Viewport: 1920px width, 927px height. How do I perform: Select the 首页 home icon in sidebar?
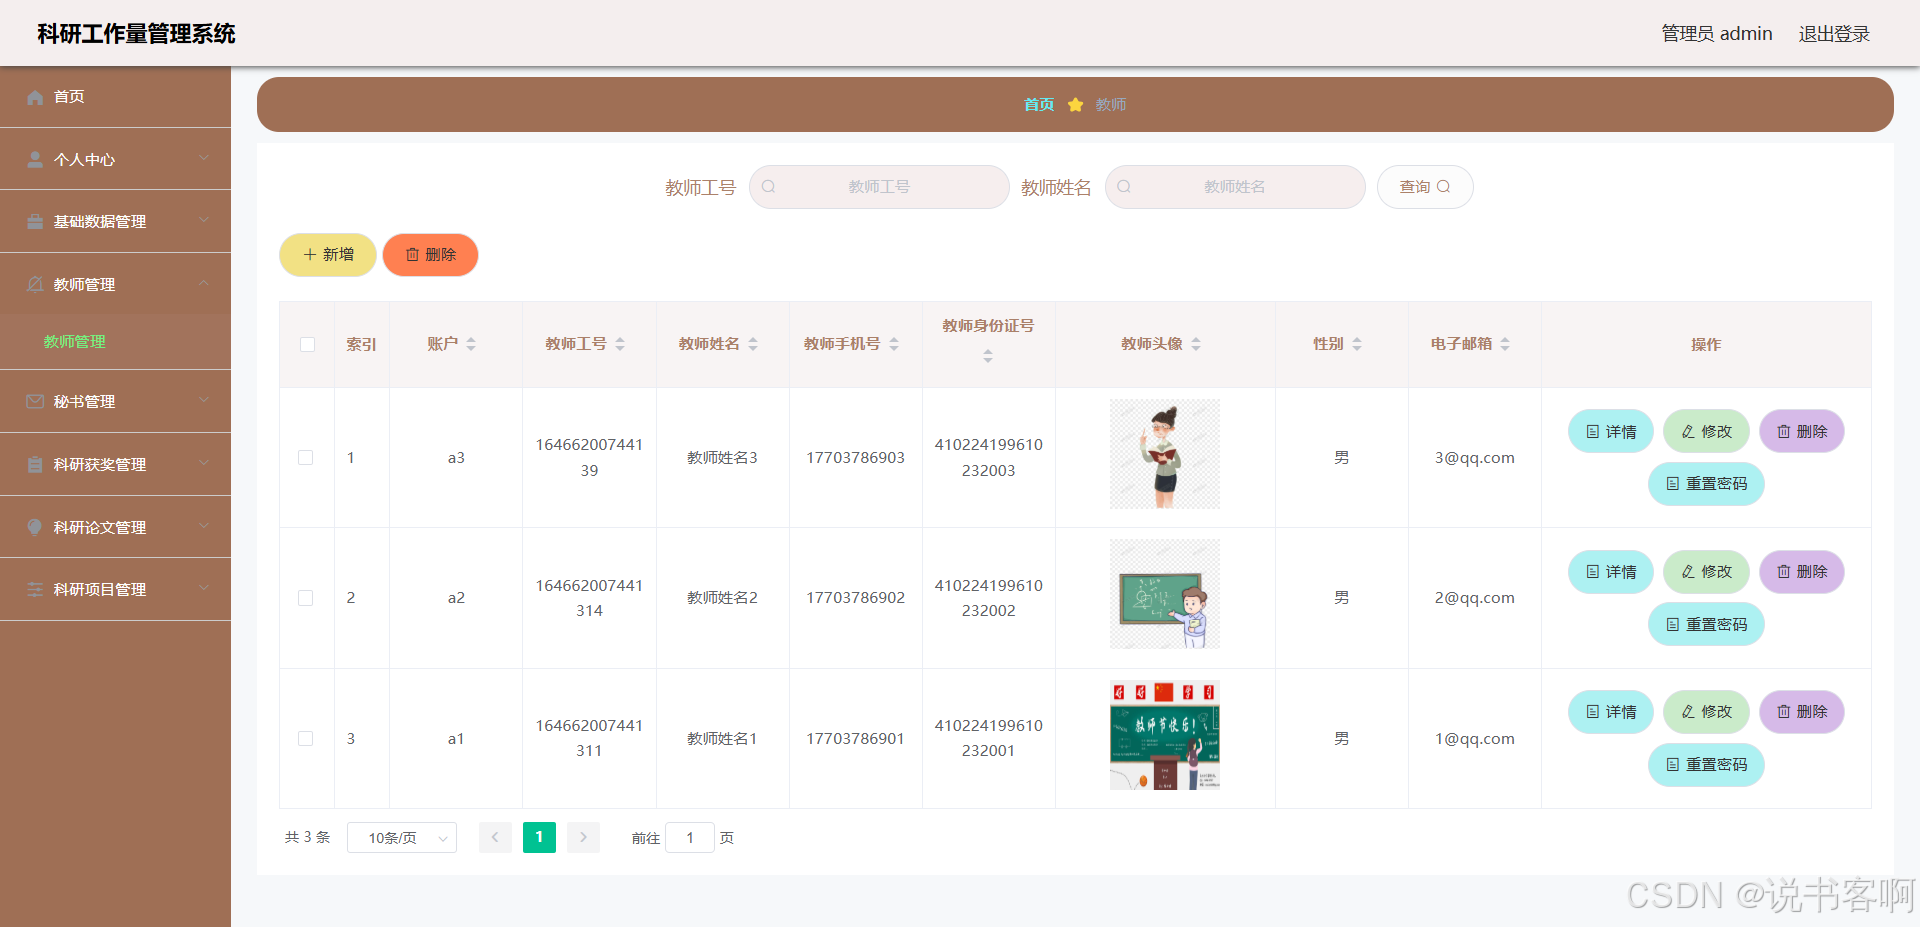(35, 96)
